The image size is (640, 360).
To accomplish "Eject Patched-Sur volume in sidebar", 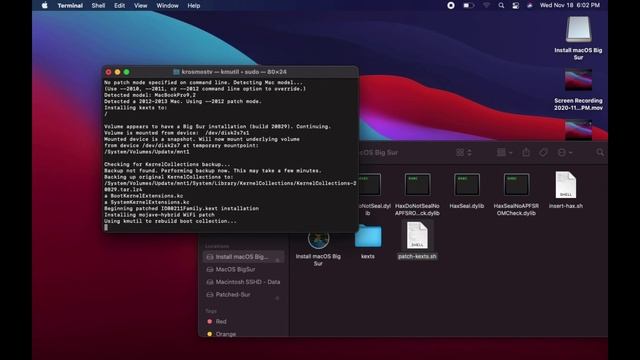I will [x=278, y=298].
